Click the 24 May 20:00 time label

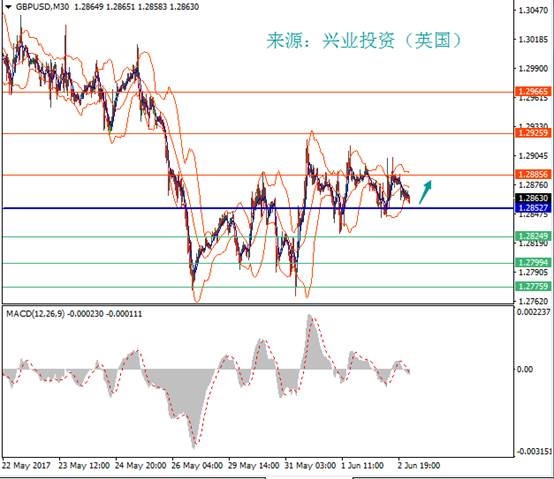[x=140, y=466]
